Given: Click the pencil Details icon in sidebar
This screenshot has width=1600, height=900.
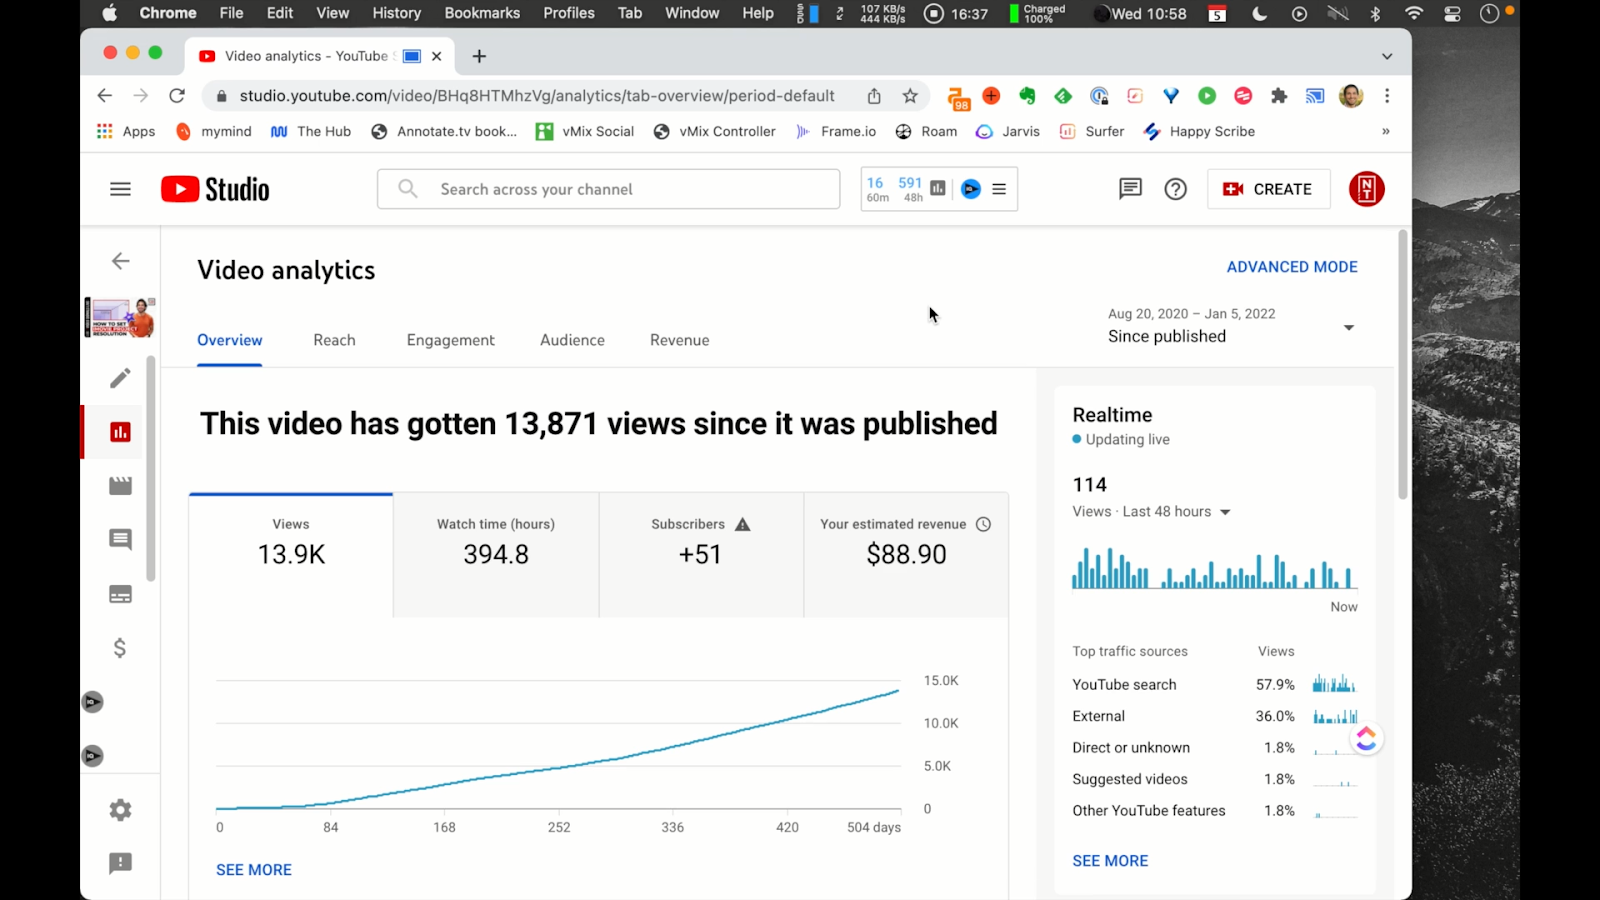Looking at the screenshot, I should pyautogui.click(x=120, y=378).
